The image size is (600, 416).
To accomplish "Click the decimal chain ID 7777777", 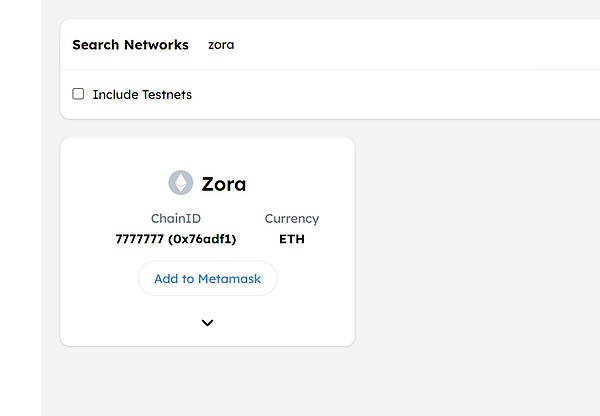I will (139, 239).
